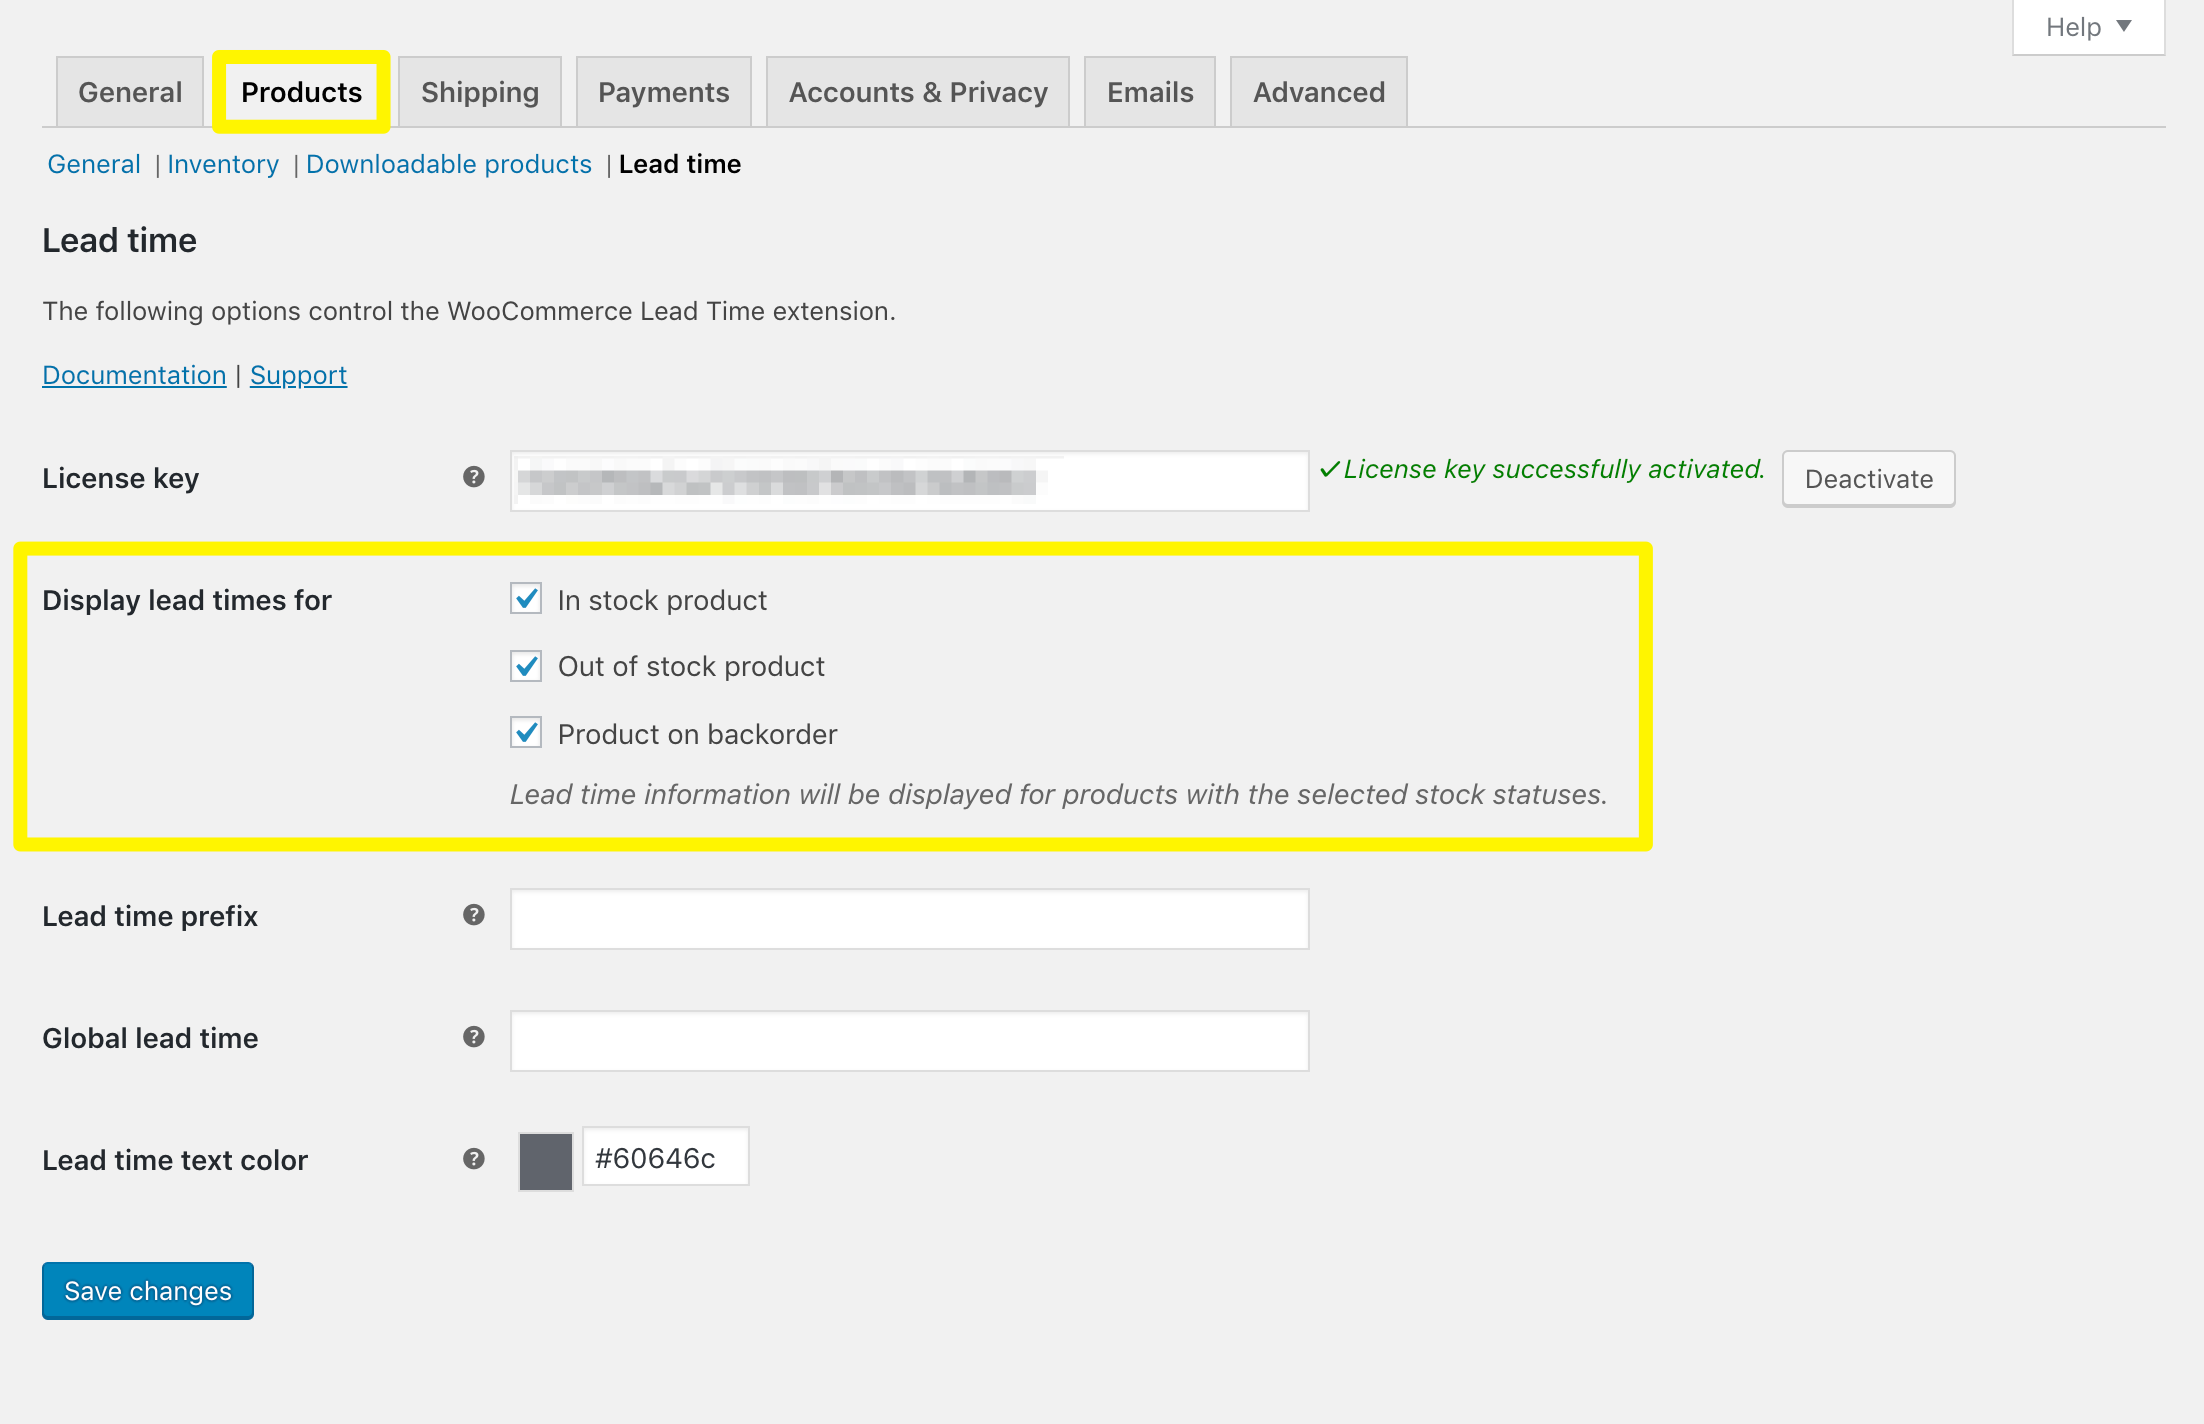Open the General products subsection link
The width and height of the screenshot is (2204, 1424).
94,164
